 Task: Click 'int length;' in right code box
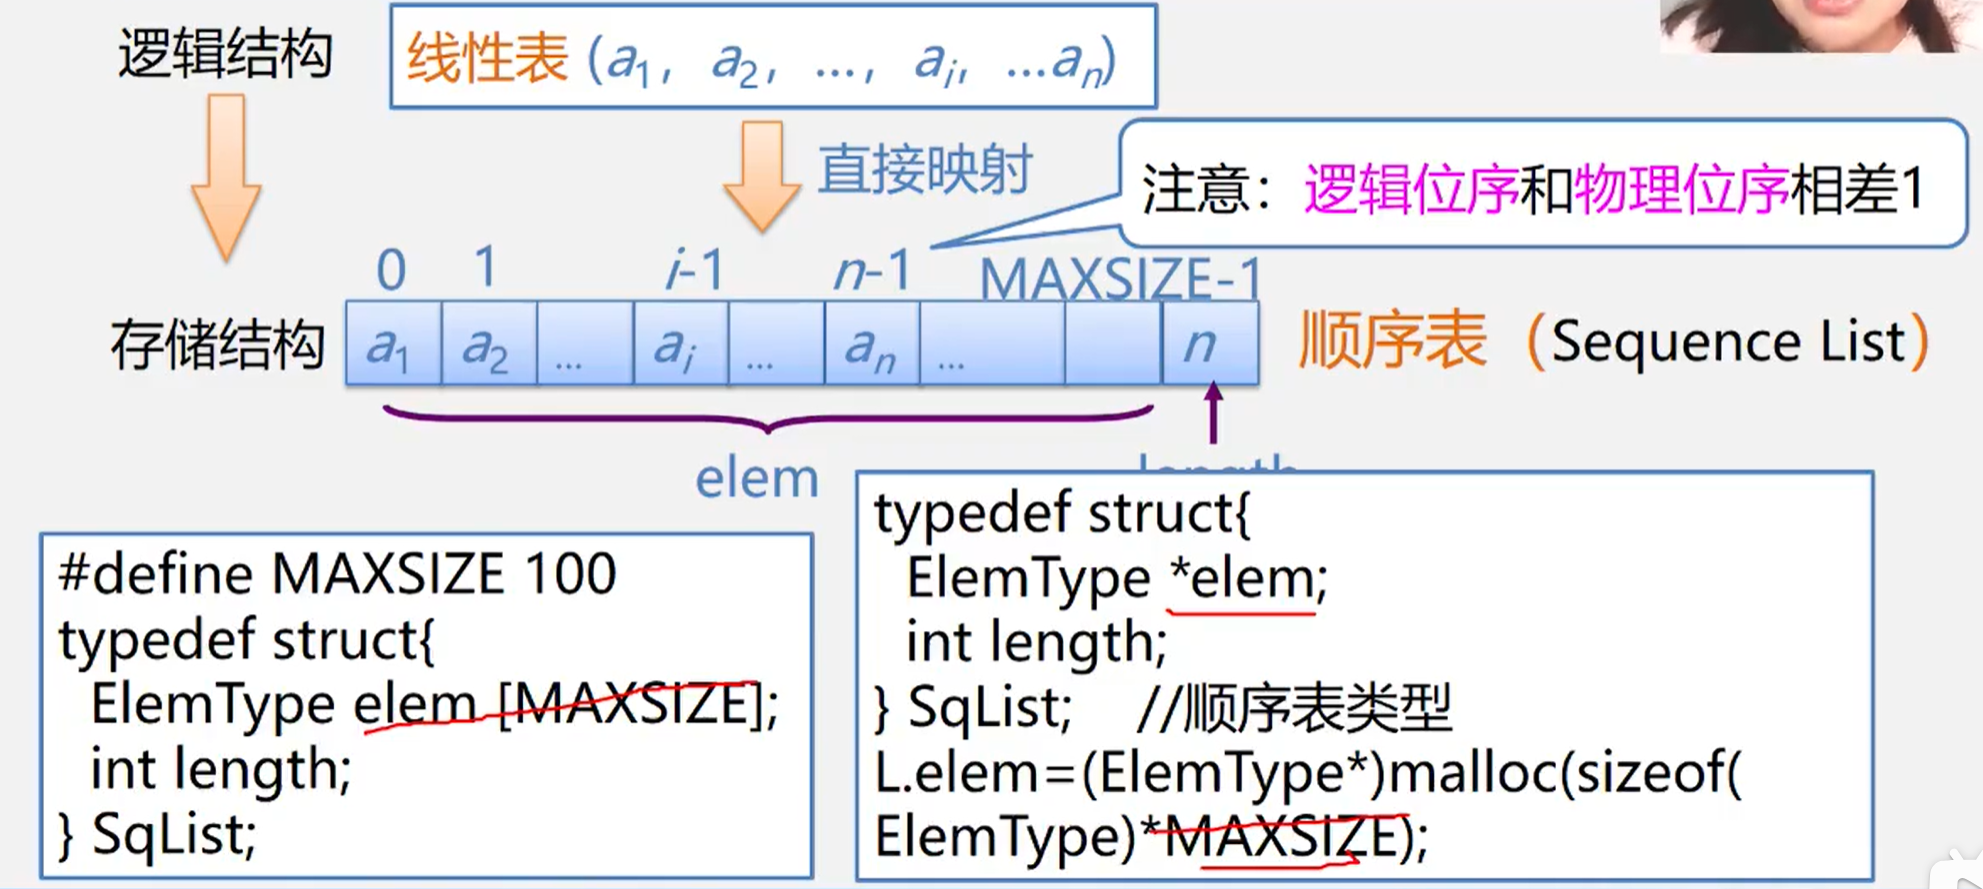pyautogui.click(x=1037, y=642)
